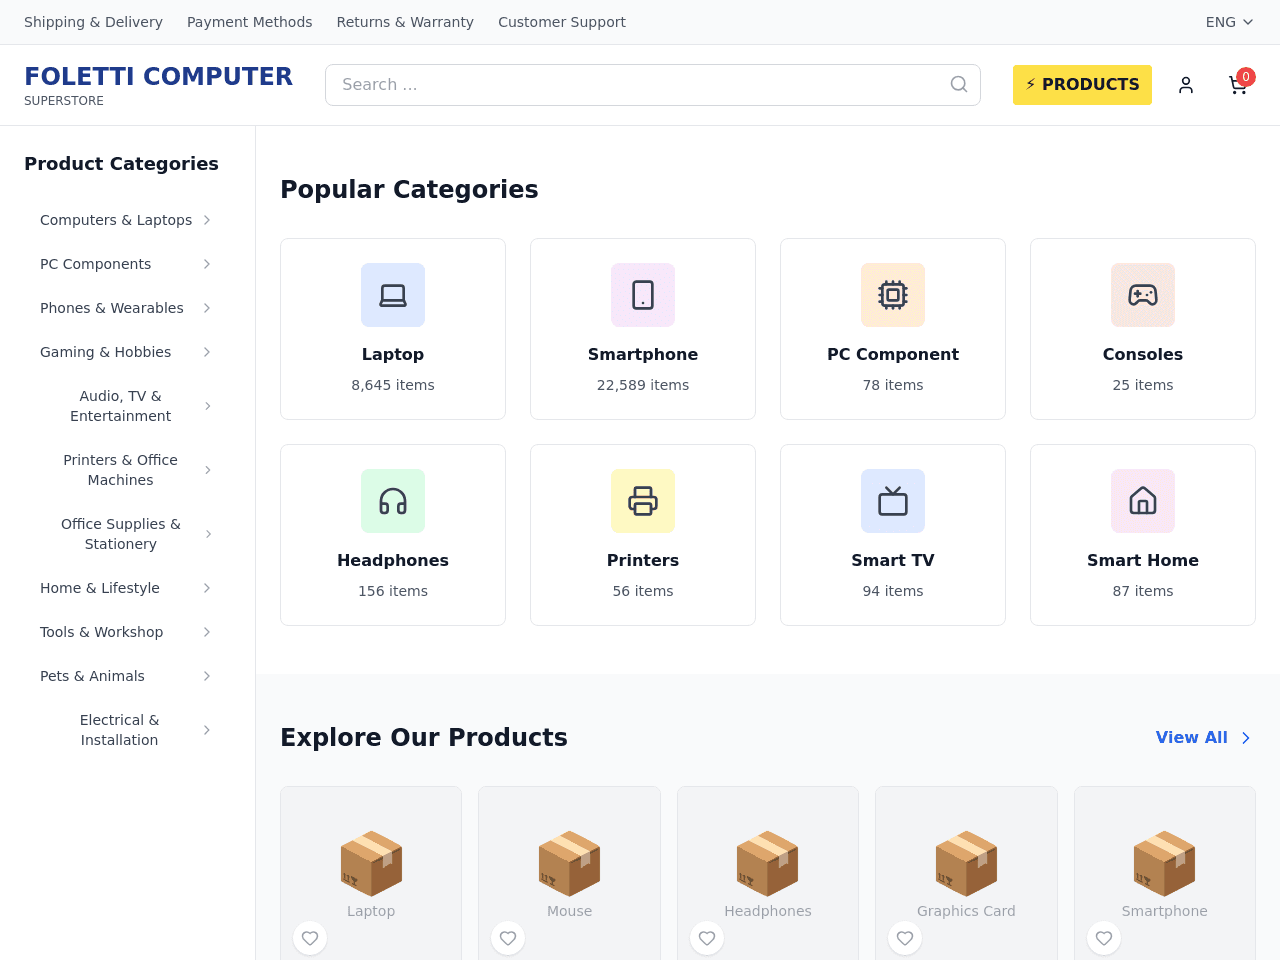
Task: Open the shopping cart icon
Action: pos(1238,85)
